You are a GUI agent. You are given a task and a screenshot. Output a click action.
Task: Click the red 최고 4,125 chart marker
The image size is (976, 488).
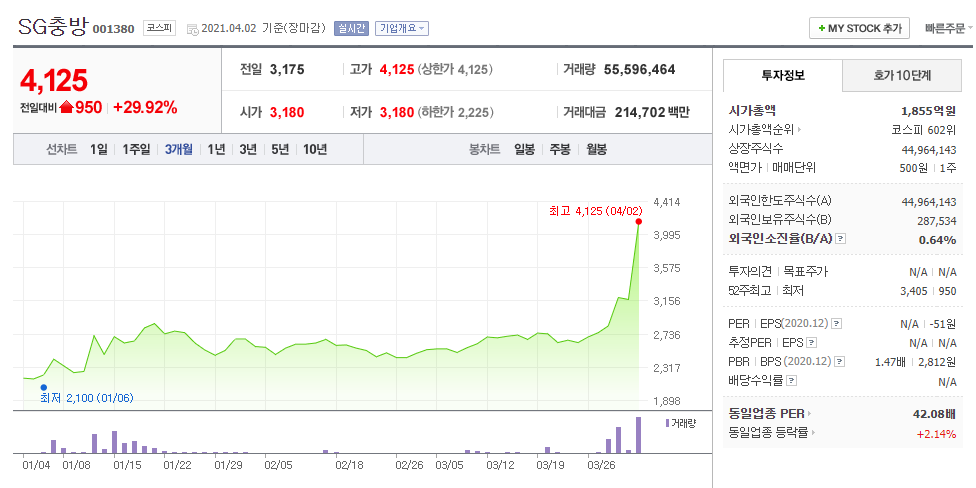639,222
